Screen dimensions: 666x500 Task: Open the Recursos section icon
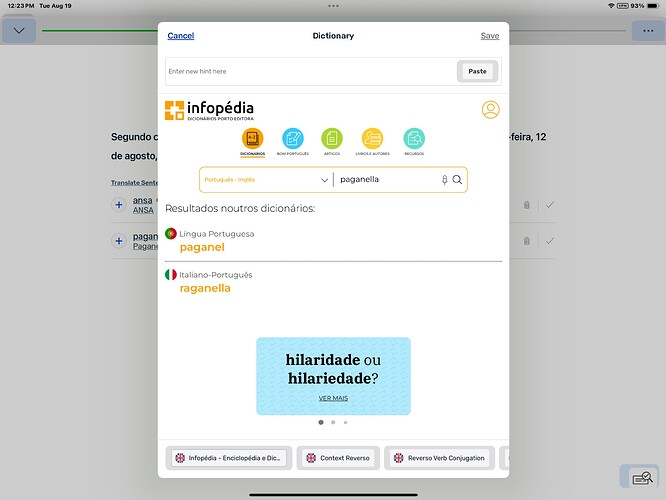pyautogui.click(x=414, y=138)
